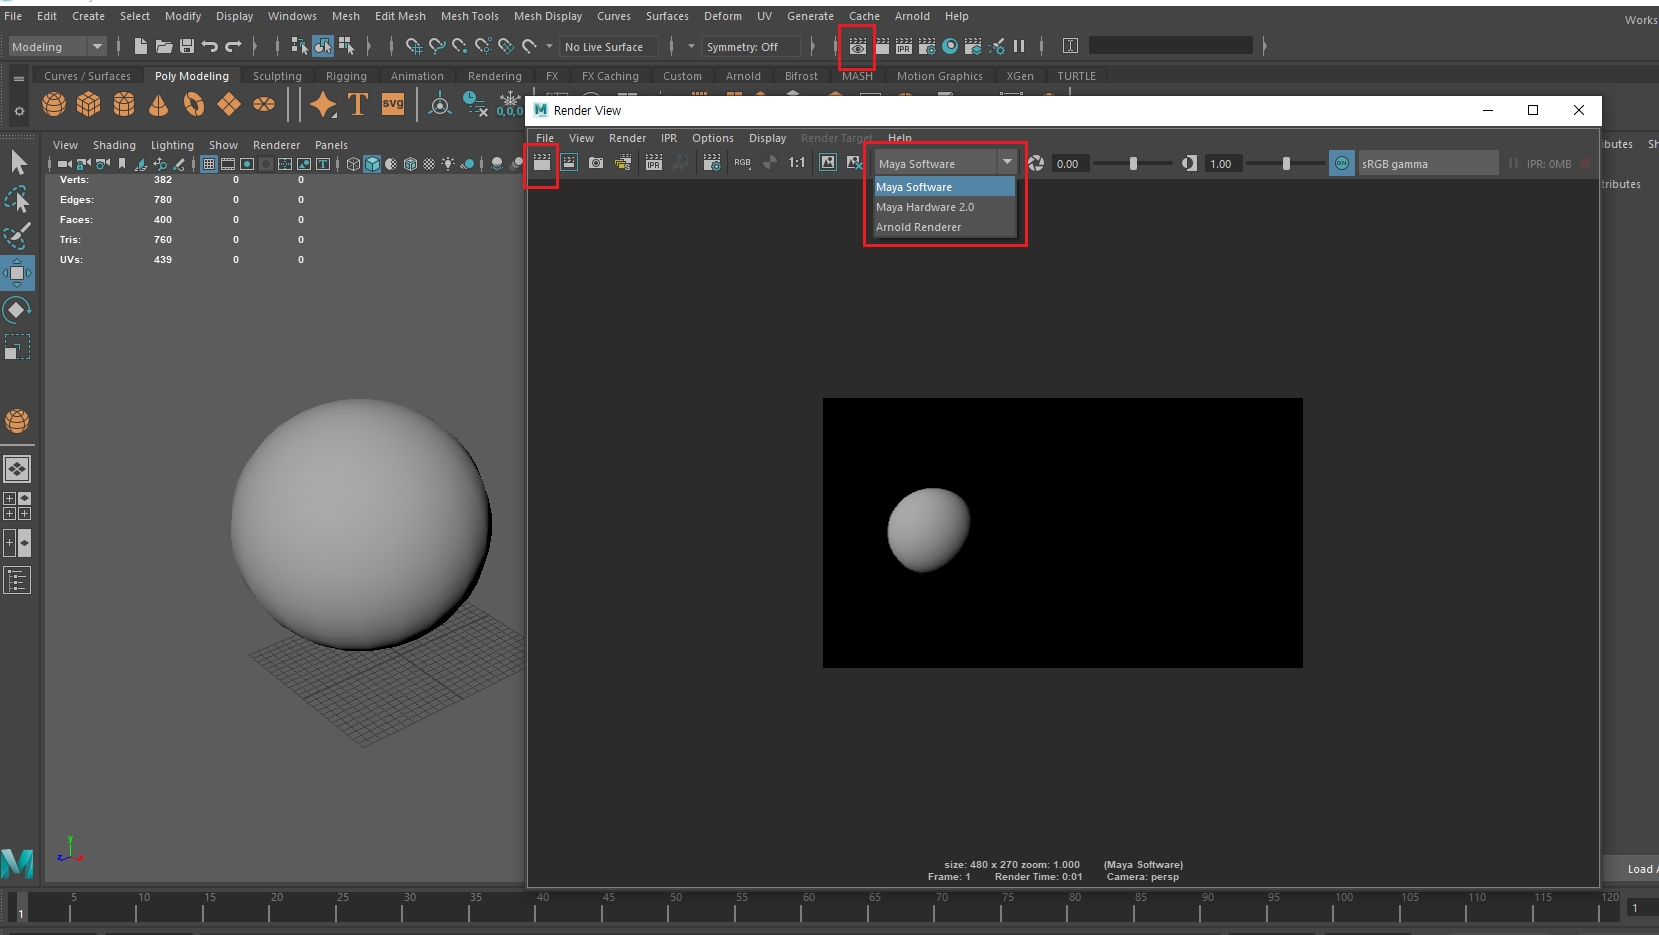Start IPR render from the status line
This screenshot has width=1659, height=935.
click(904, 46)
